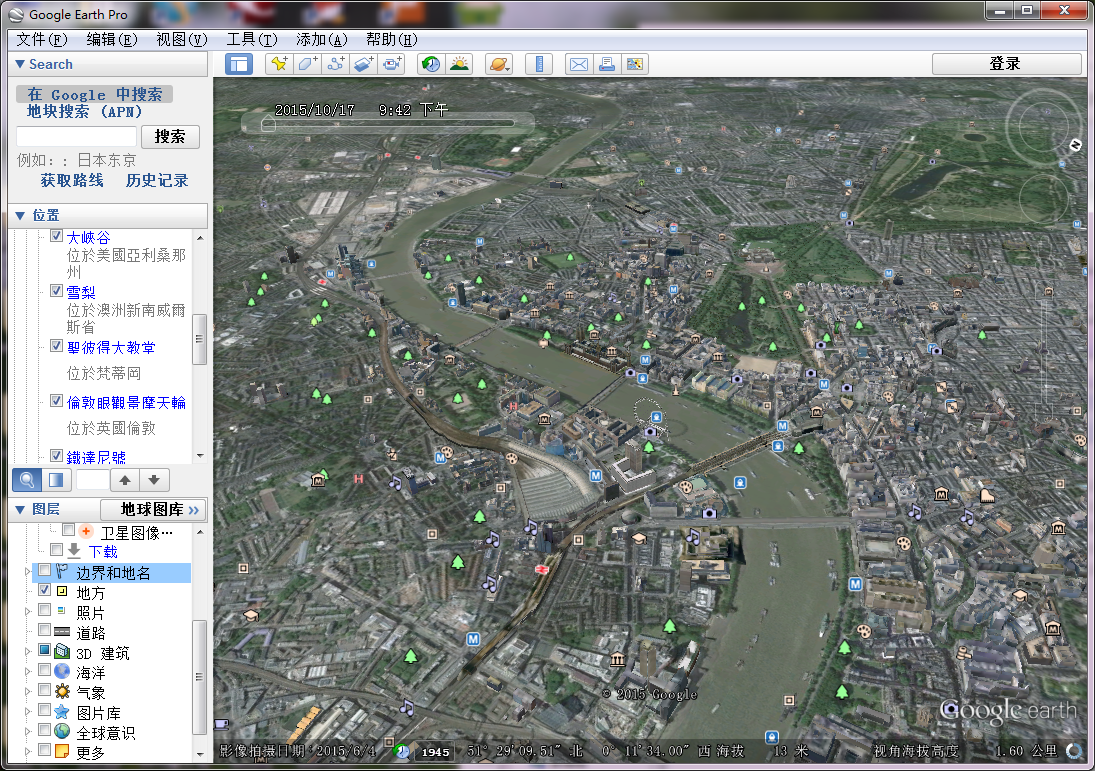This screenshot has height=771, width=1095.
Task: Move selected place down arrow
Action: point(154,480)
